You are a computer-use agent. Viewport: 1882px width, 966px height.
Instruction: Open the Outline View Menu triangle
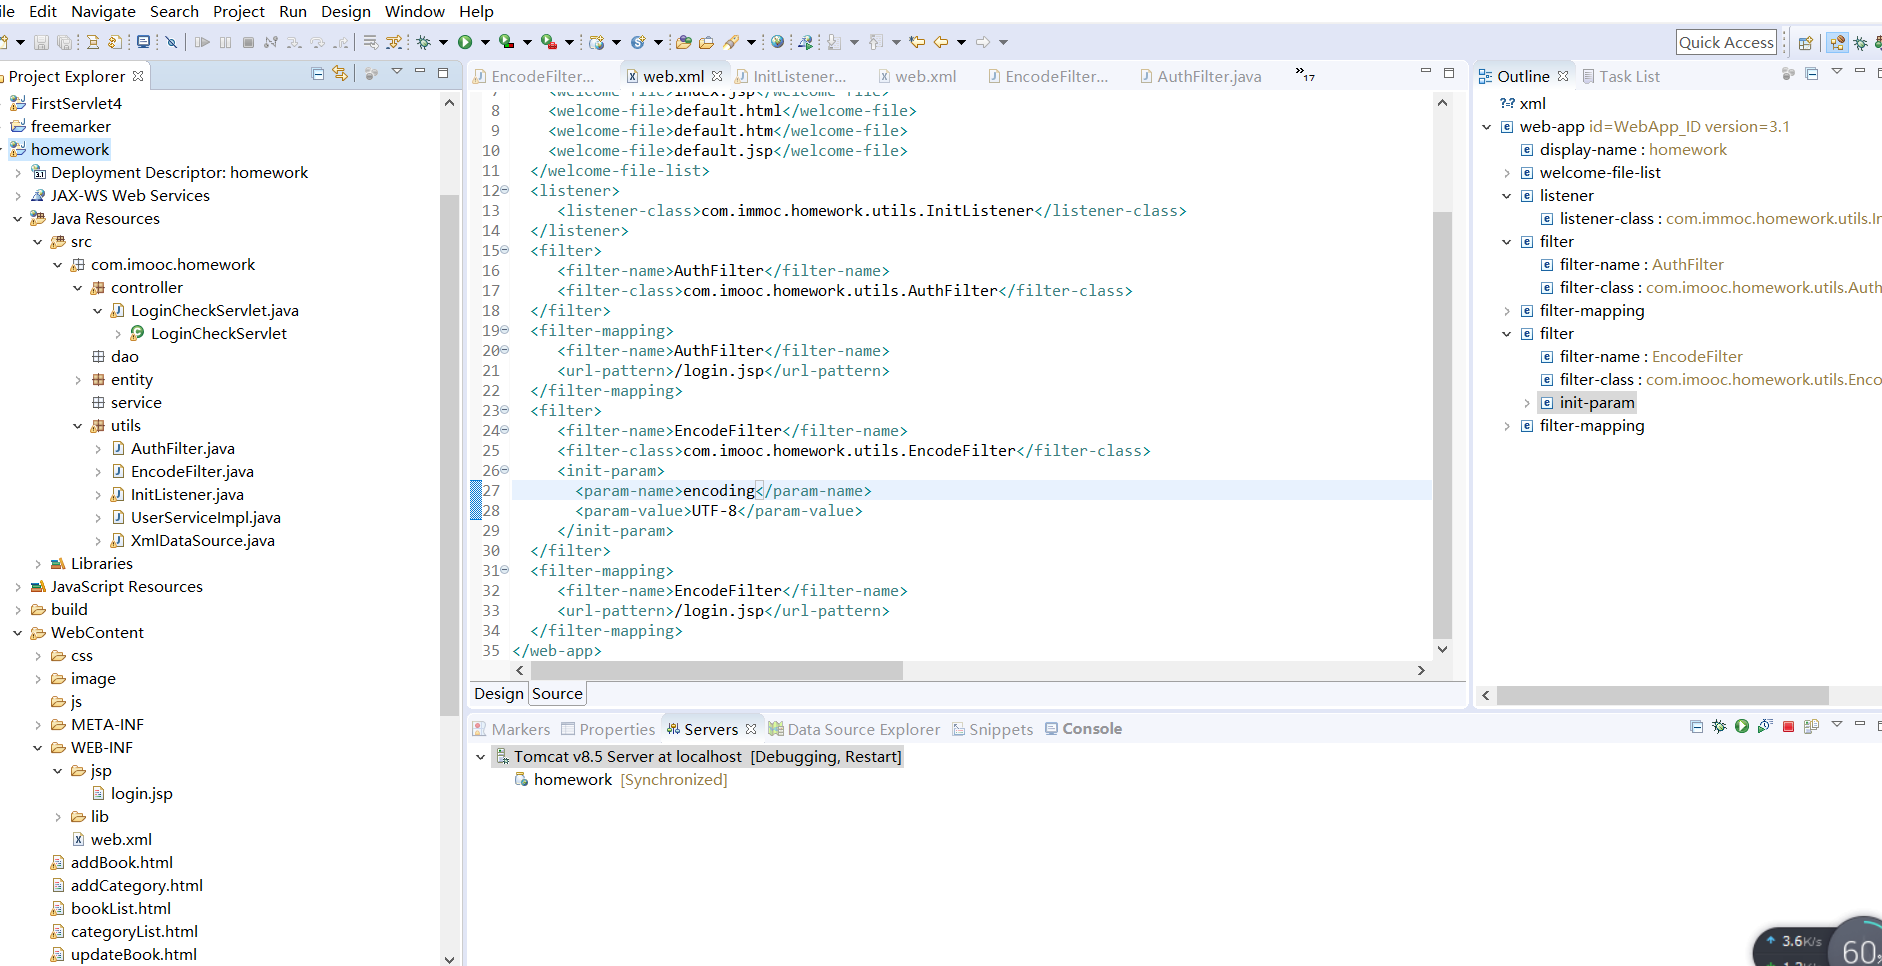click(x=1837, y=72)
